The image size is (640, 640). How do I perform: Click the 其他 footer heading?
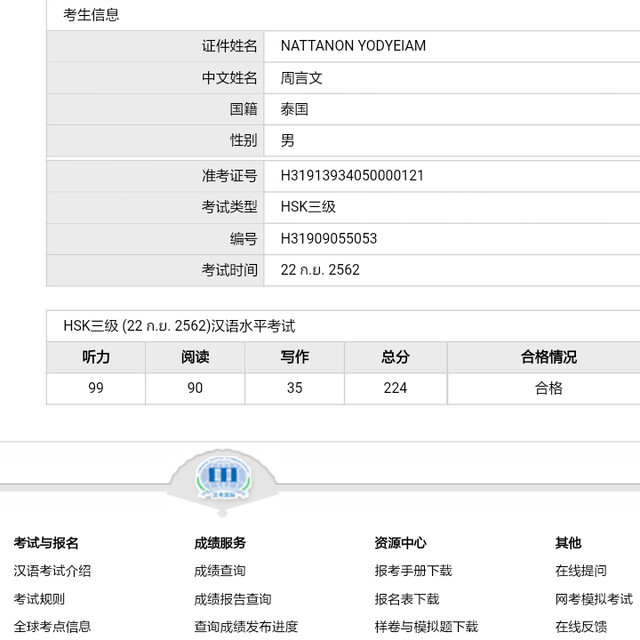[x=568, y=543]
